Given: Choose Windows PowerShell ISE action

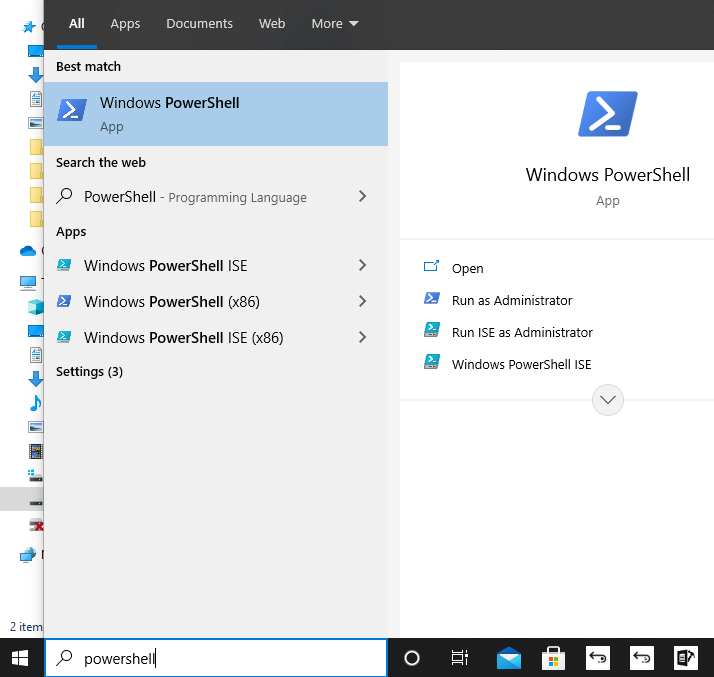Looking at the screenshot, I should [x=521, y=364].
